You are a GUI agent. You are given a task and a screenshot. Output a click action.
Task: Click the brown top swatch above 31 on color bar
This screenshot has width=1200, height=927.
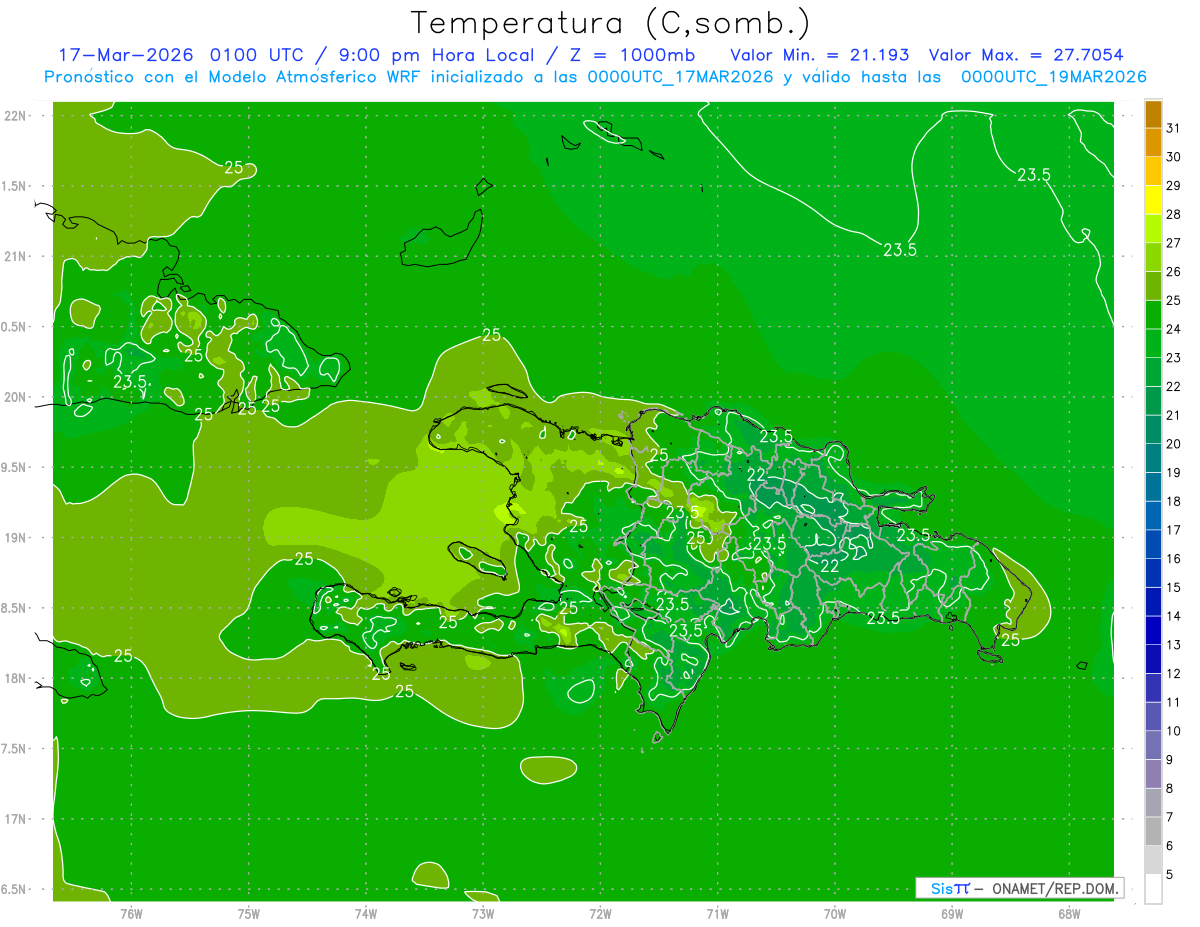[x=1153, y=115]
